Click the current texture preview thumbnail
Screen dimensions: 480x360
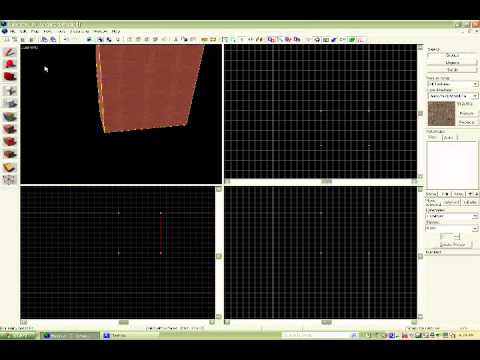[x=441, y=114]
